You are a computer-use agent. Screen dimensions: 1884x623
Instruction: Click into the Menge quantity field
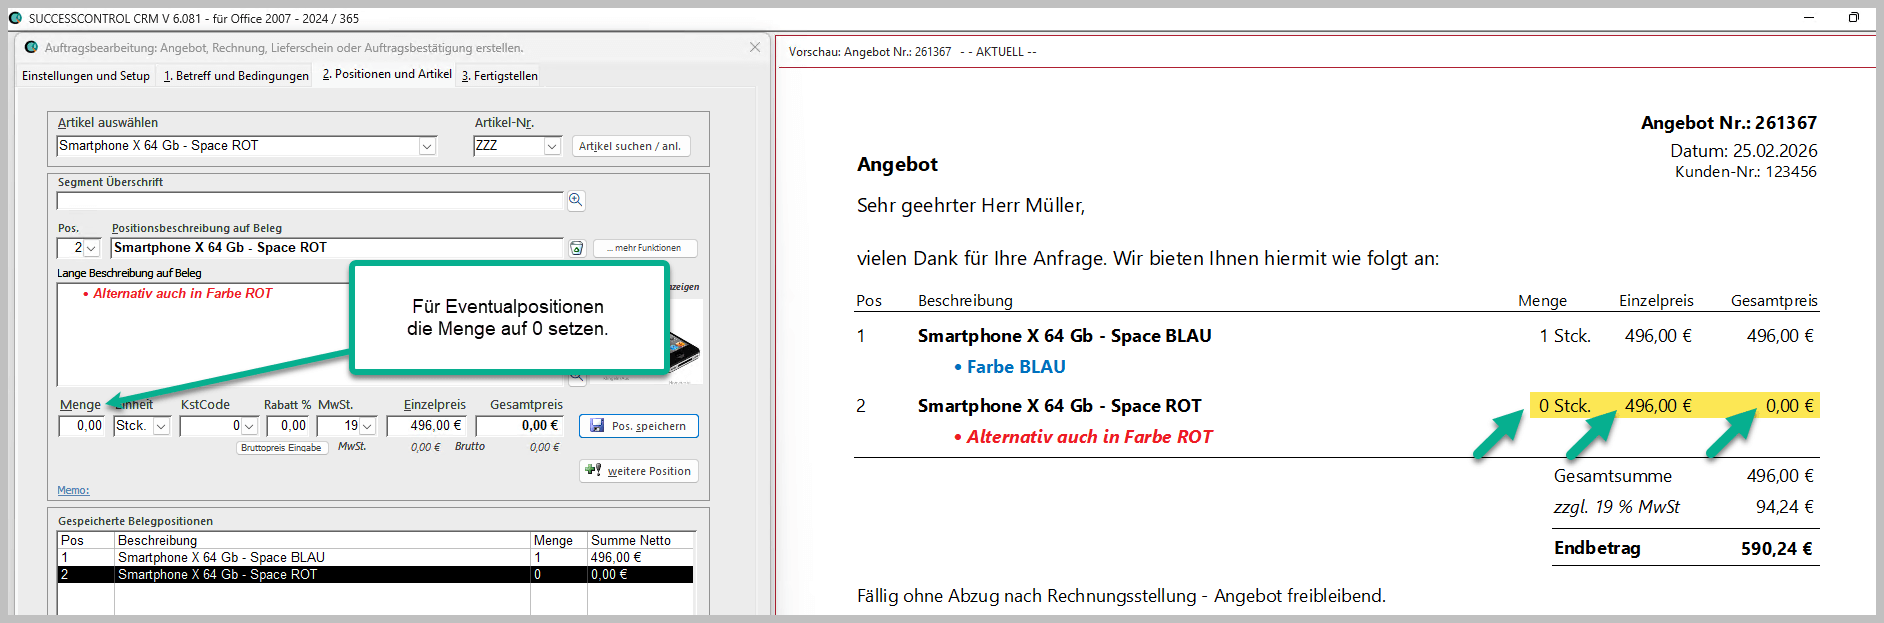tap(81, 426)
